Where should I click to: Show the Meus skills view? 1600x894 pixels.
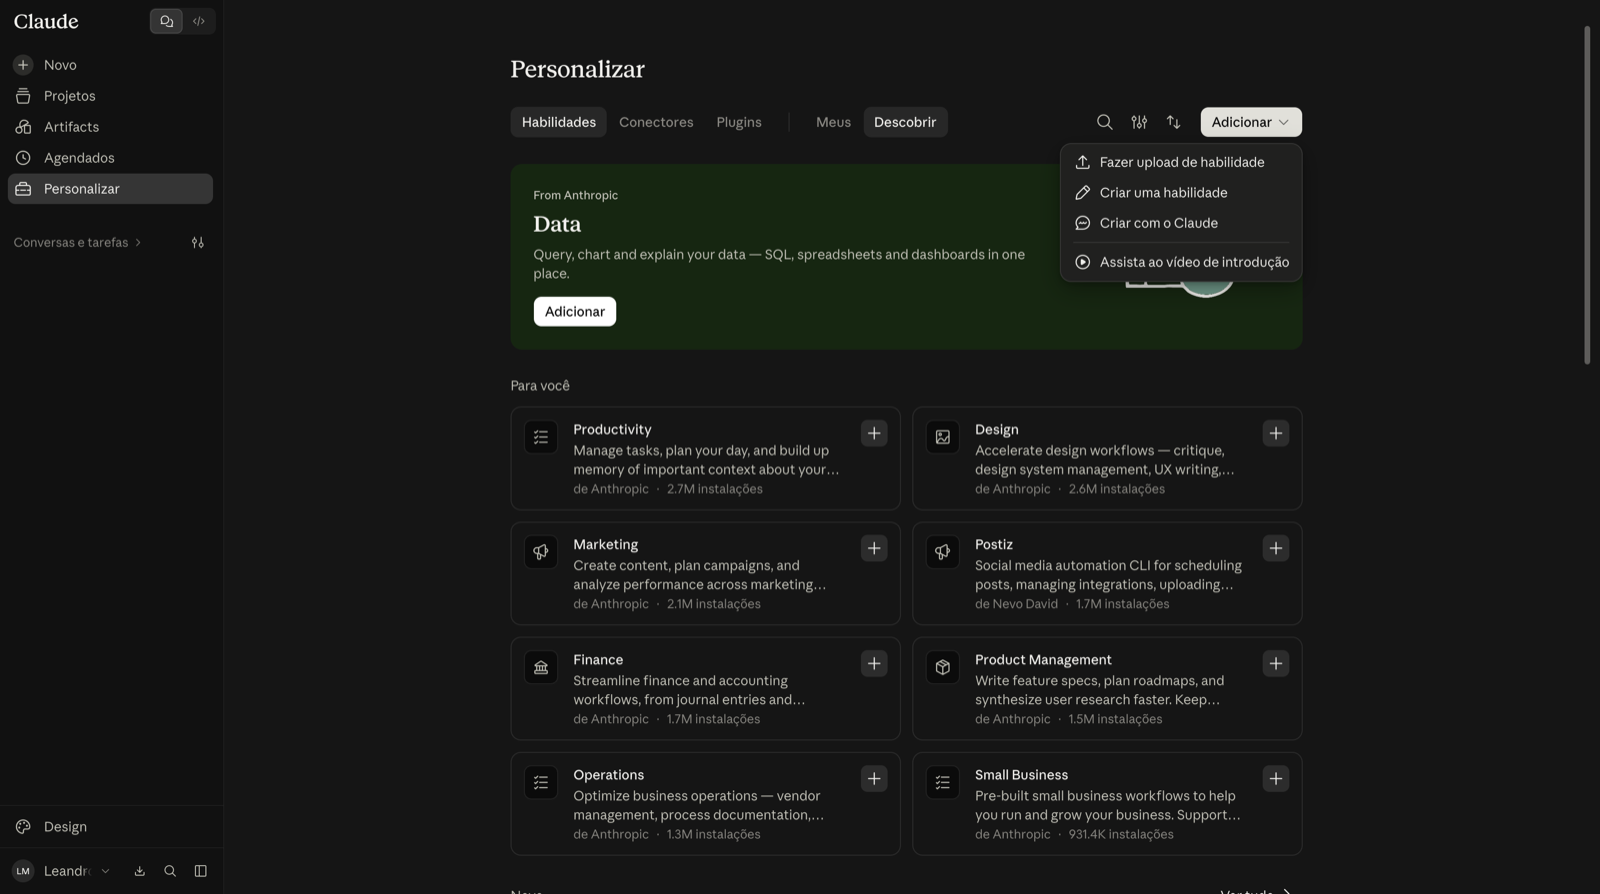click(x=833, y=122)
